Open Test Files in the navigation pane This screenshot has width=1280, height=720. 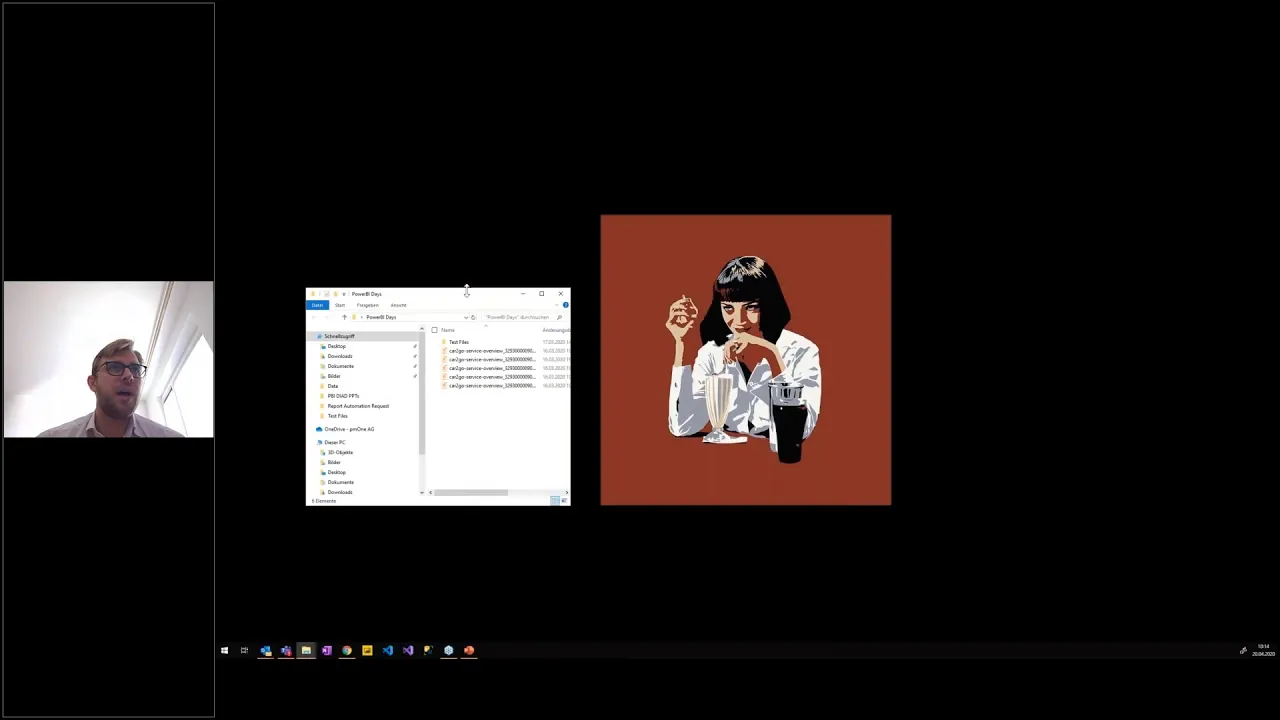tap(338, 416)
